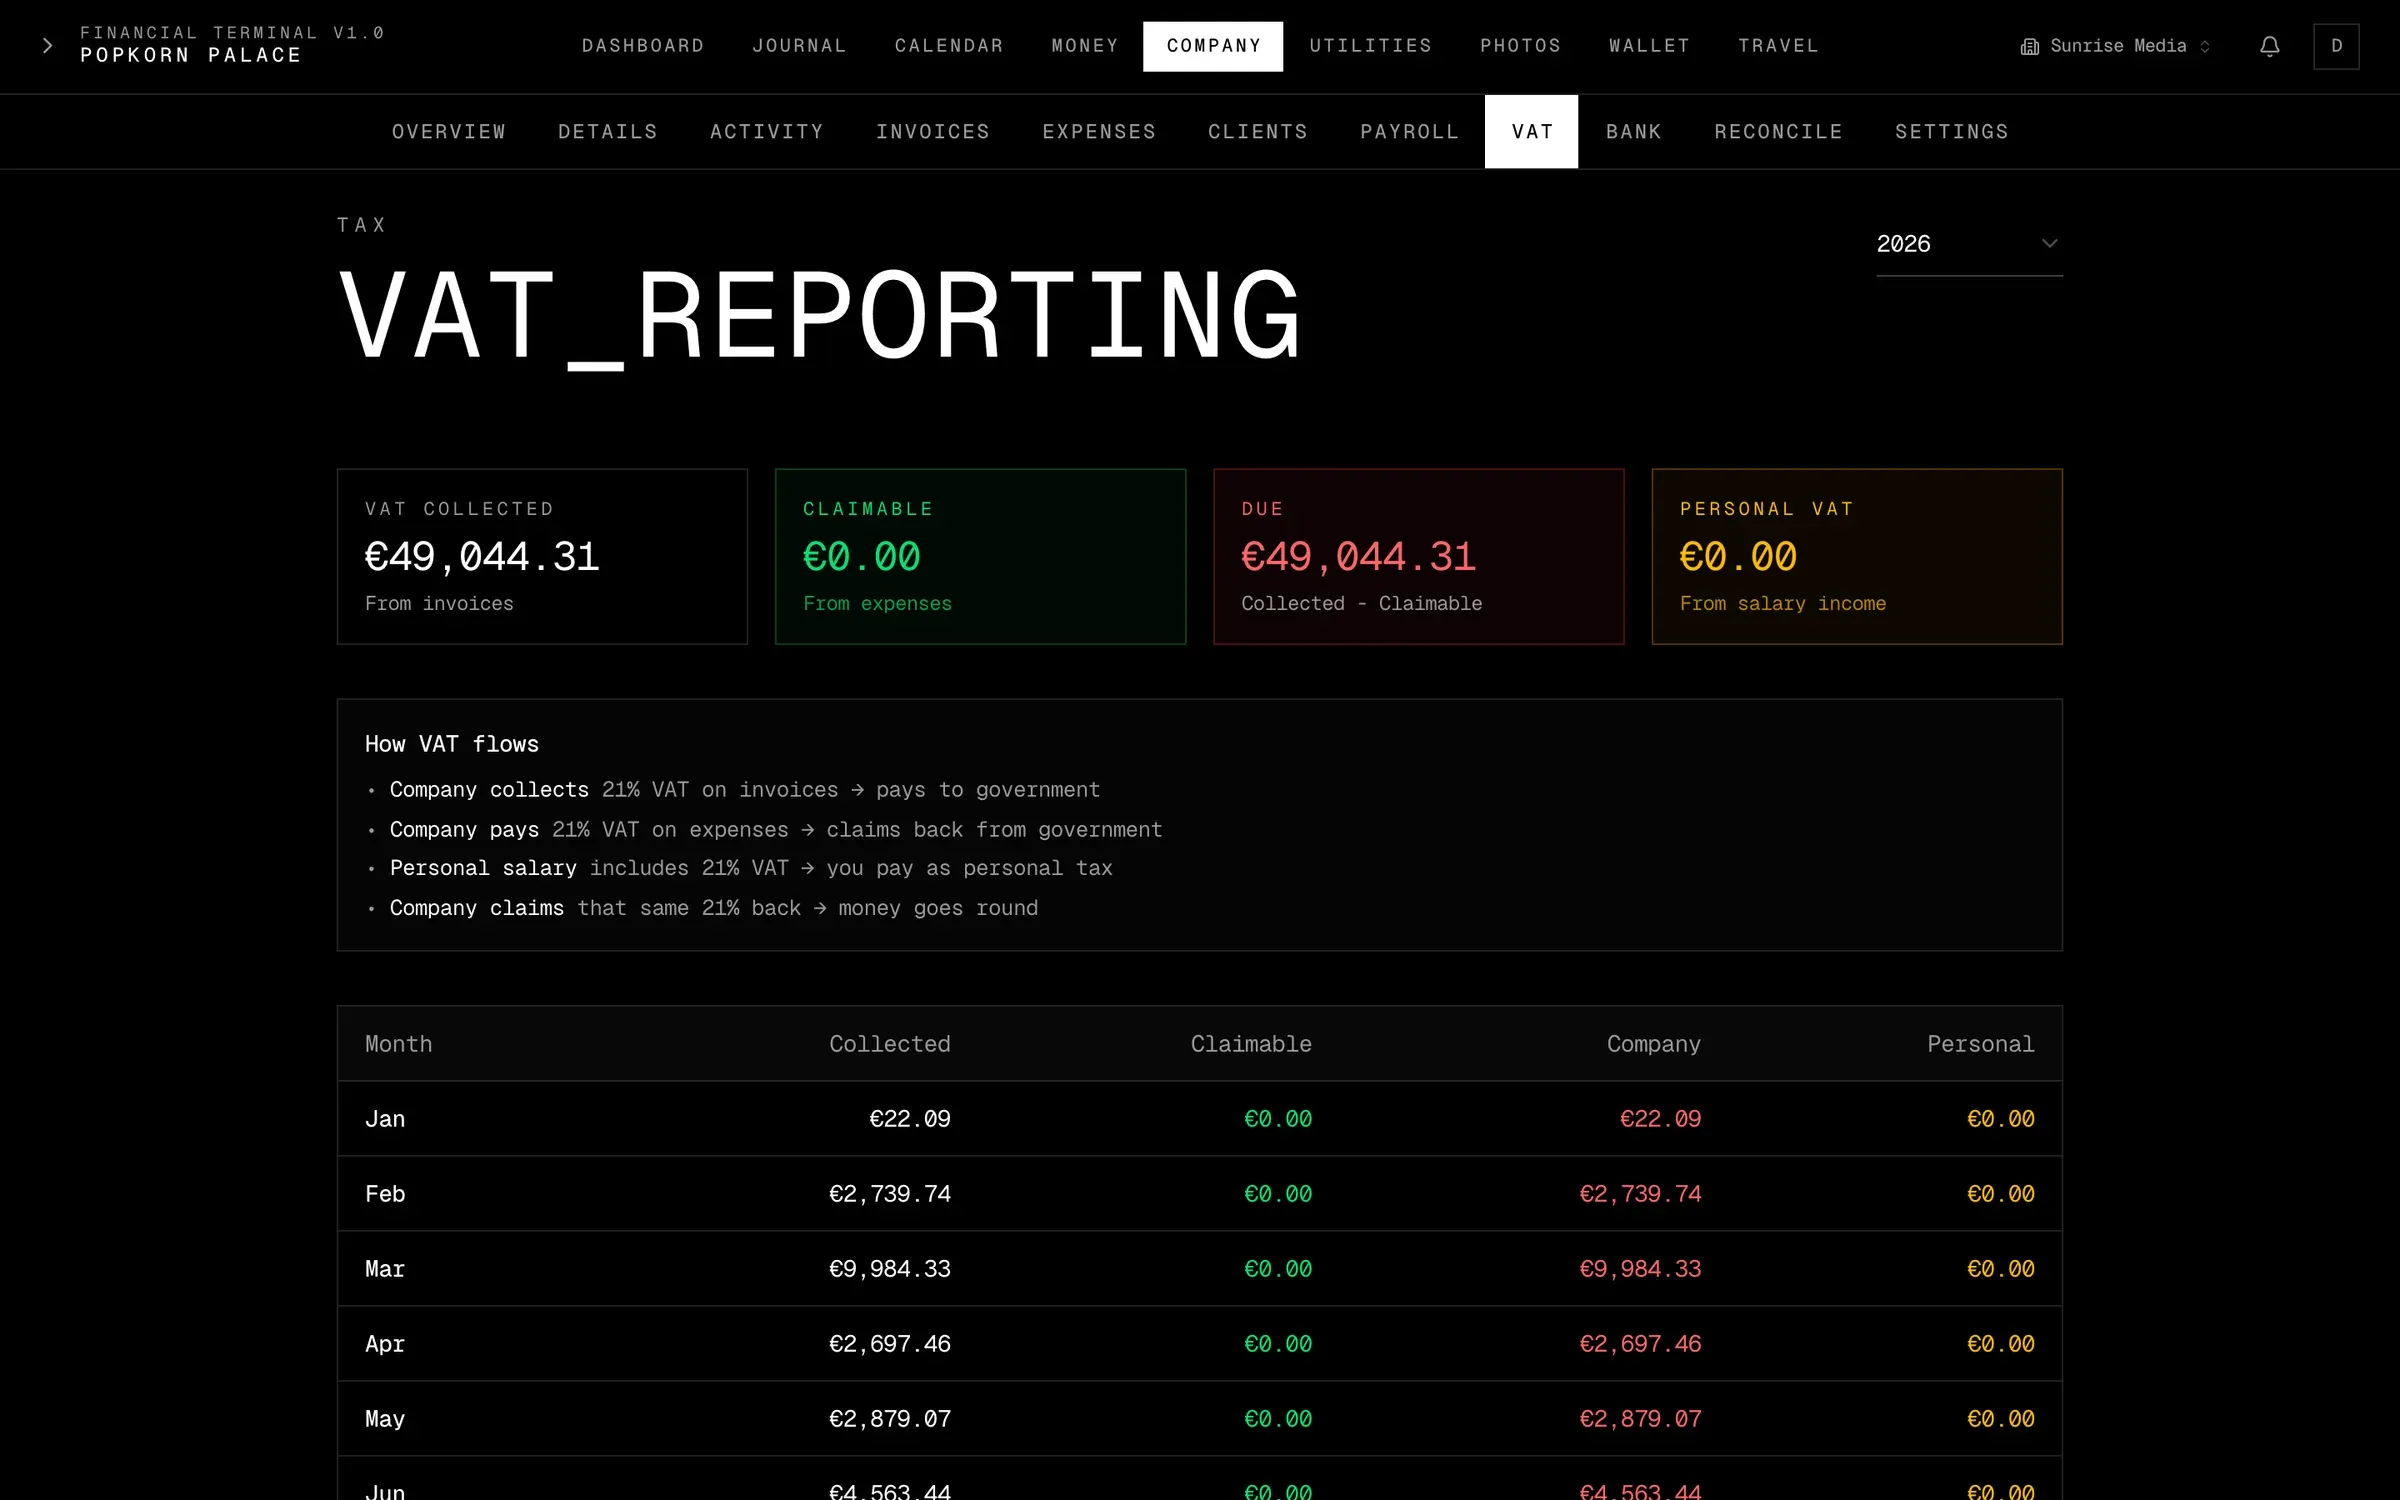Open the Utilities section
Viewport: 2400px width, 1500px height.
coord(1370,46)
